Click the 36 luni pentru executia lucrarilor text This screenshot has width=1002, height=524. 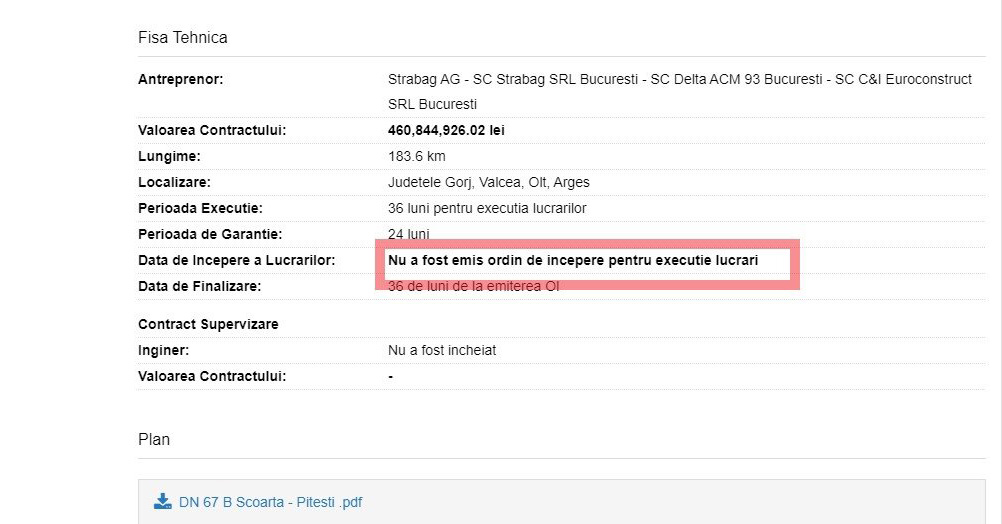click(487, 208)
